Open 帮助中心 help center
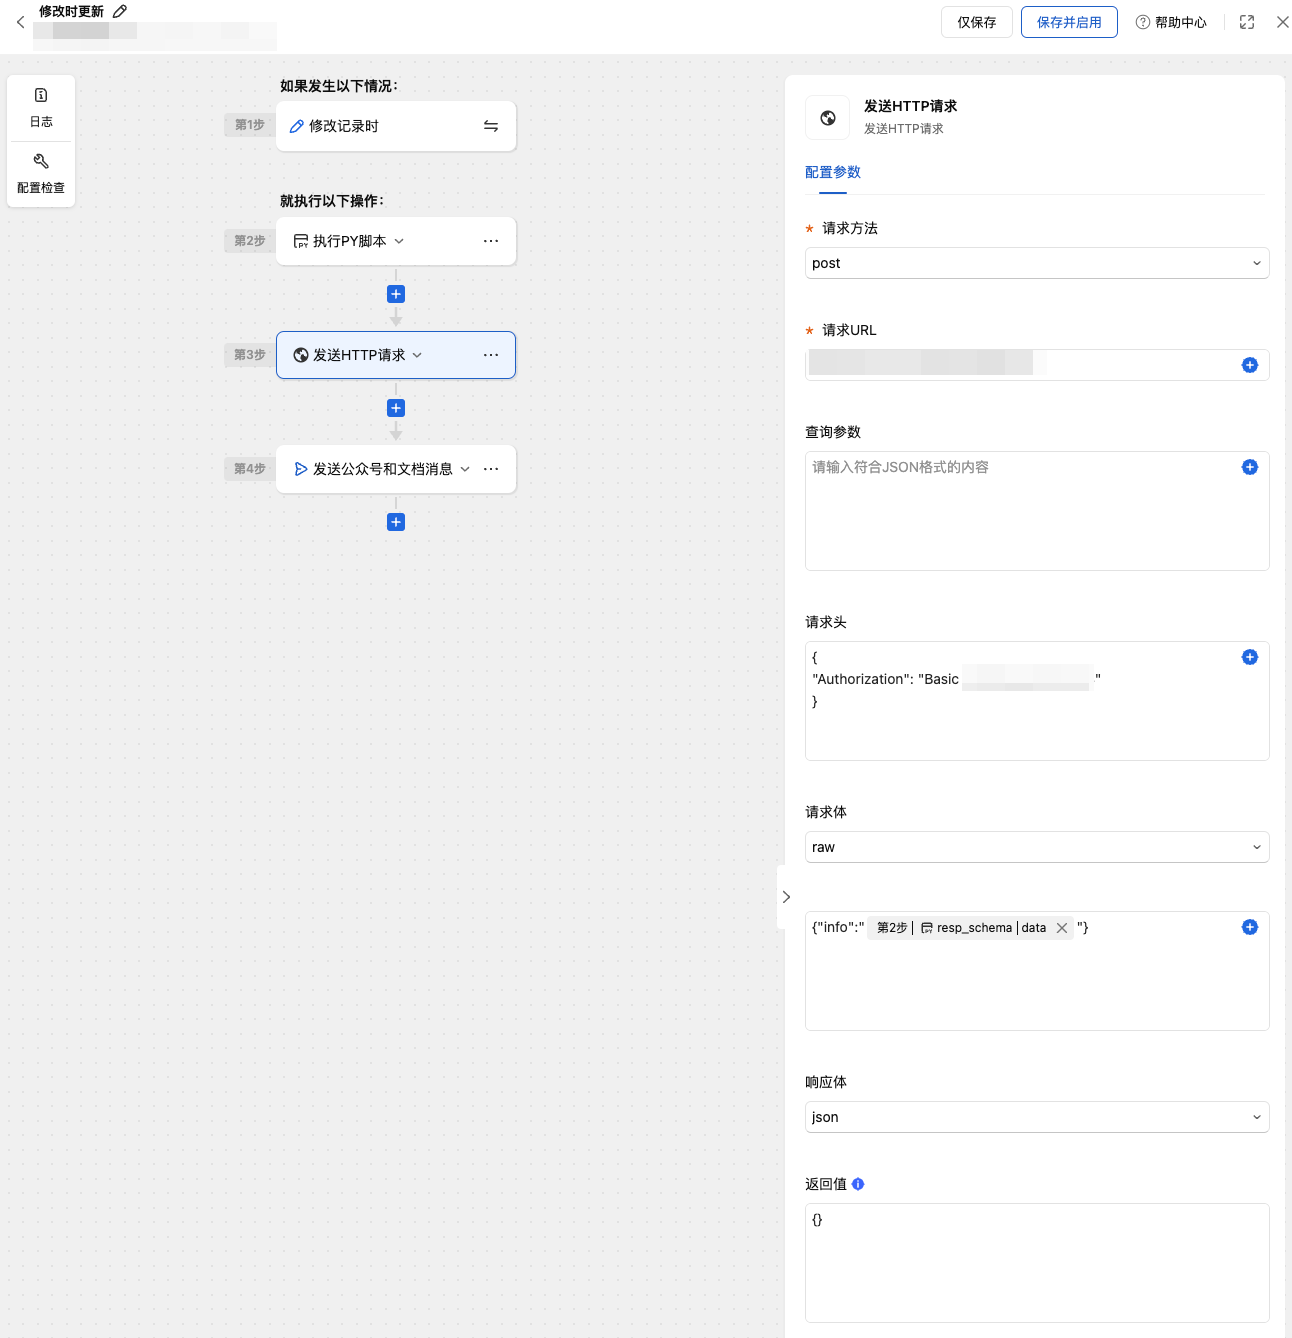This screenshot has height=1338, width=1292. [1171, 22]
